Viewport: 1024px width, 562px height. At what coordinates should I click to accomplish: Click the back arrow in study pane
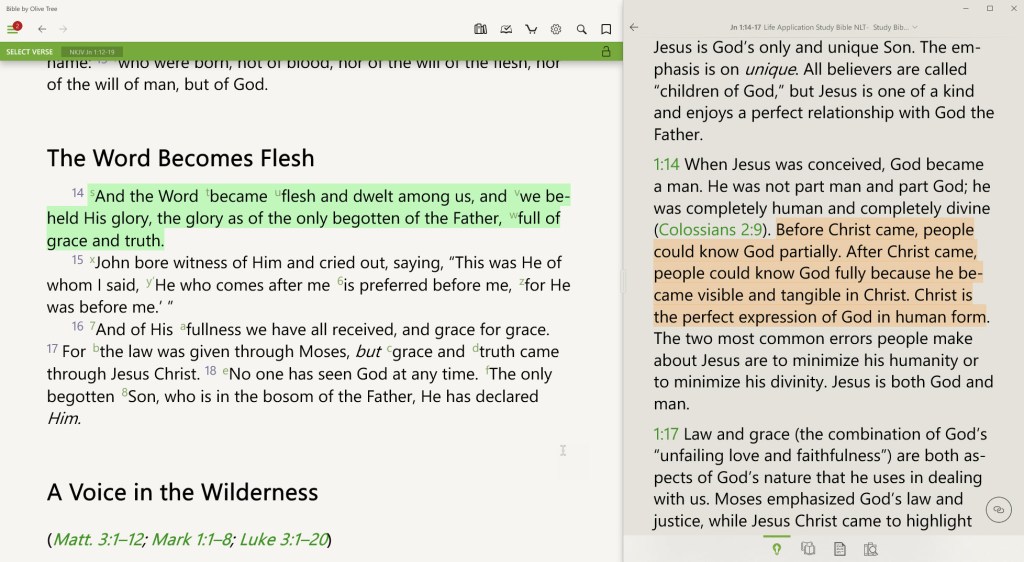pyautogui.click(x=634, y=27)
